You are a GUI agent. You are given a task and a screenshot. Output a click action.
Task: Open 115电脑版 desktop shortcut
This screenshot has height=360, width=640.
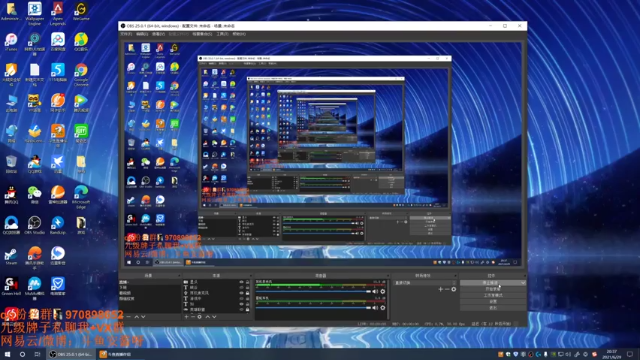(x=58, y=72)
